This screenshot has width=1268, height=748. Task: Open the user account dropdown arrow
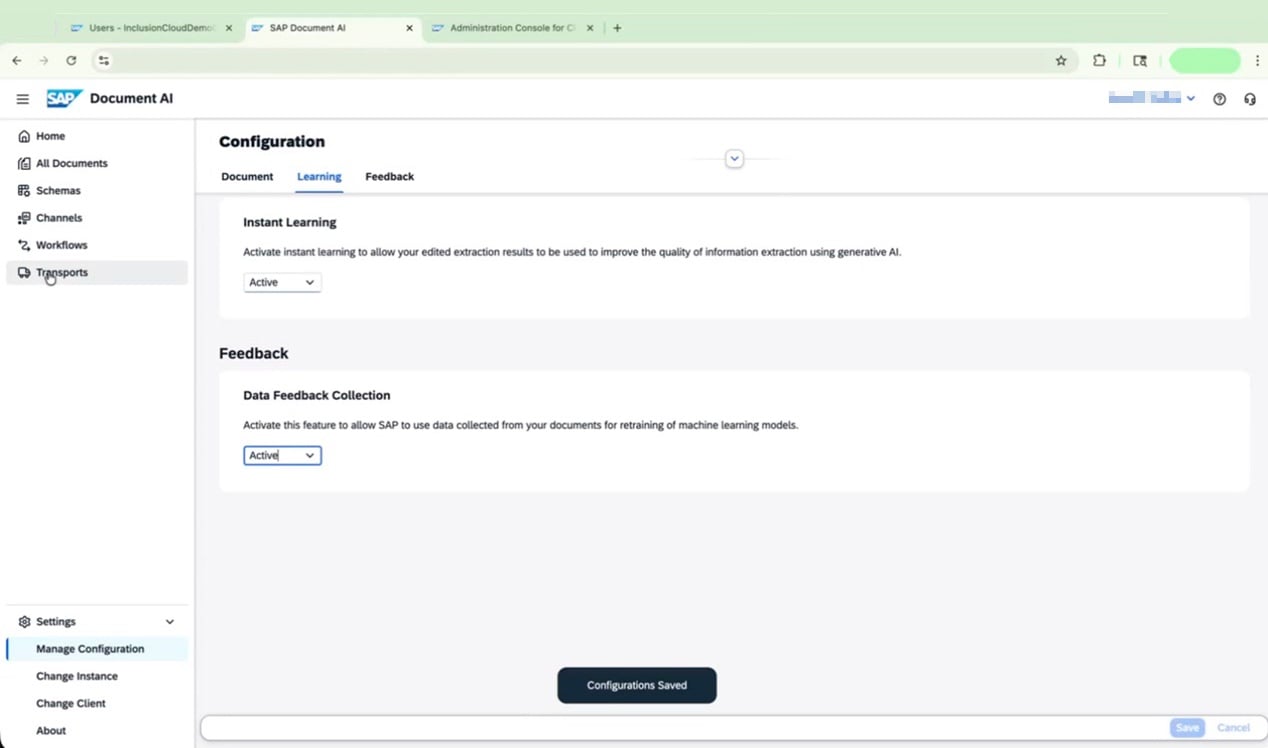pyautogui.click(x=1191, y=98)
